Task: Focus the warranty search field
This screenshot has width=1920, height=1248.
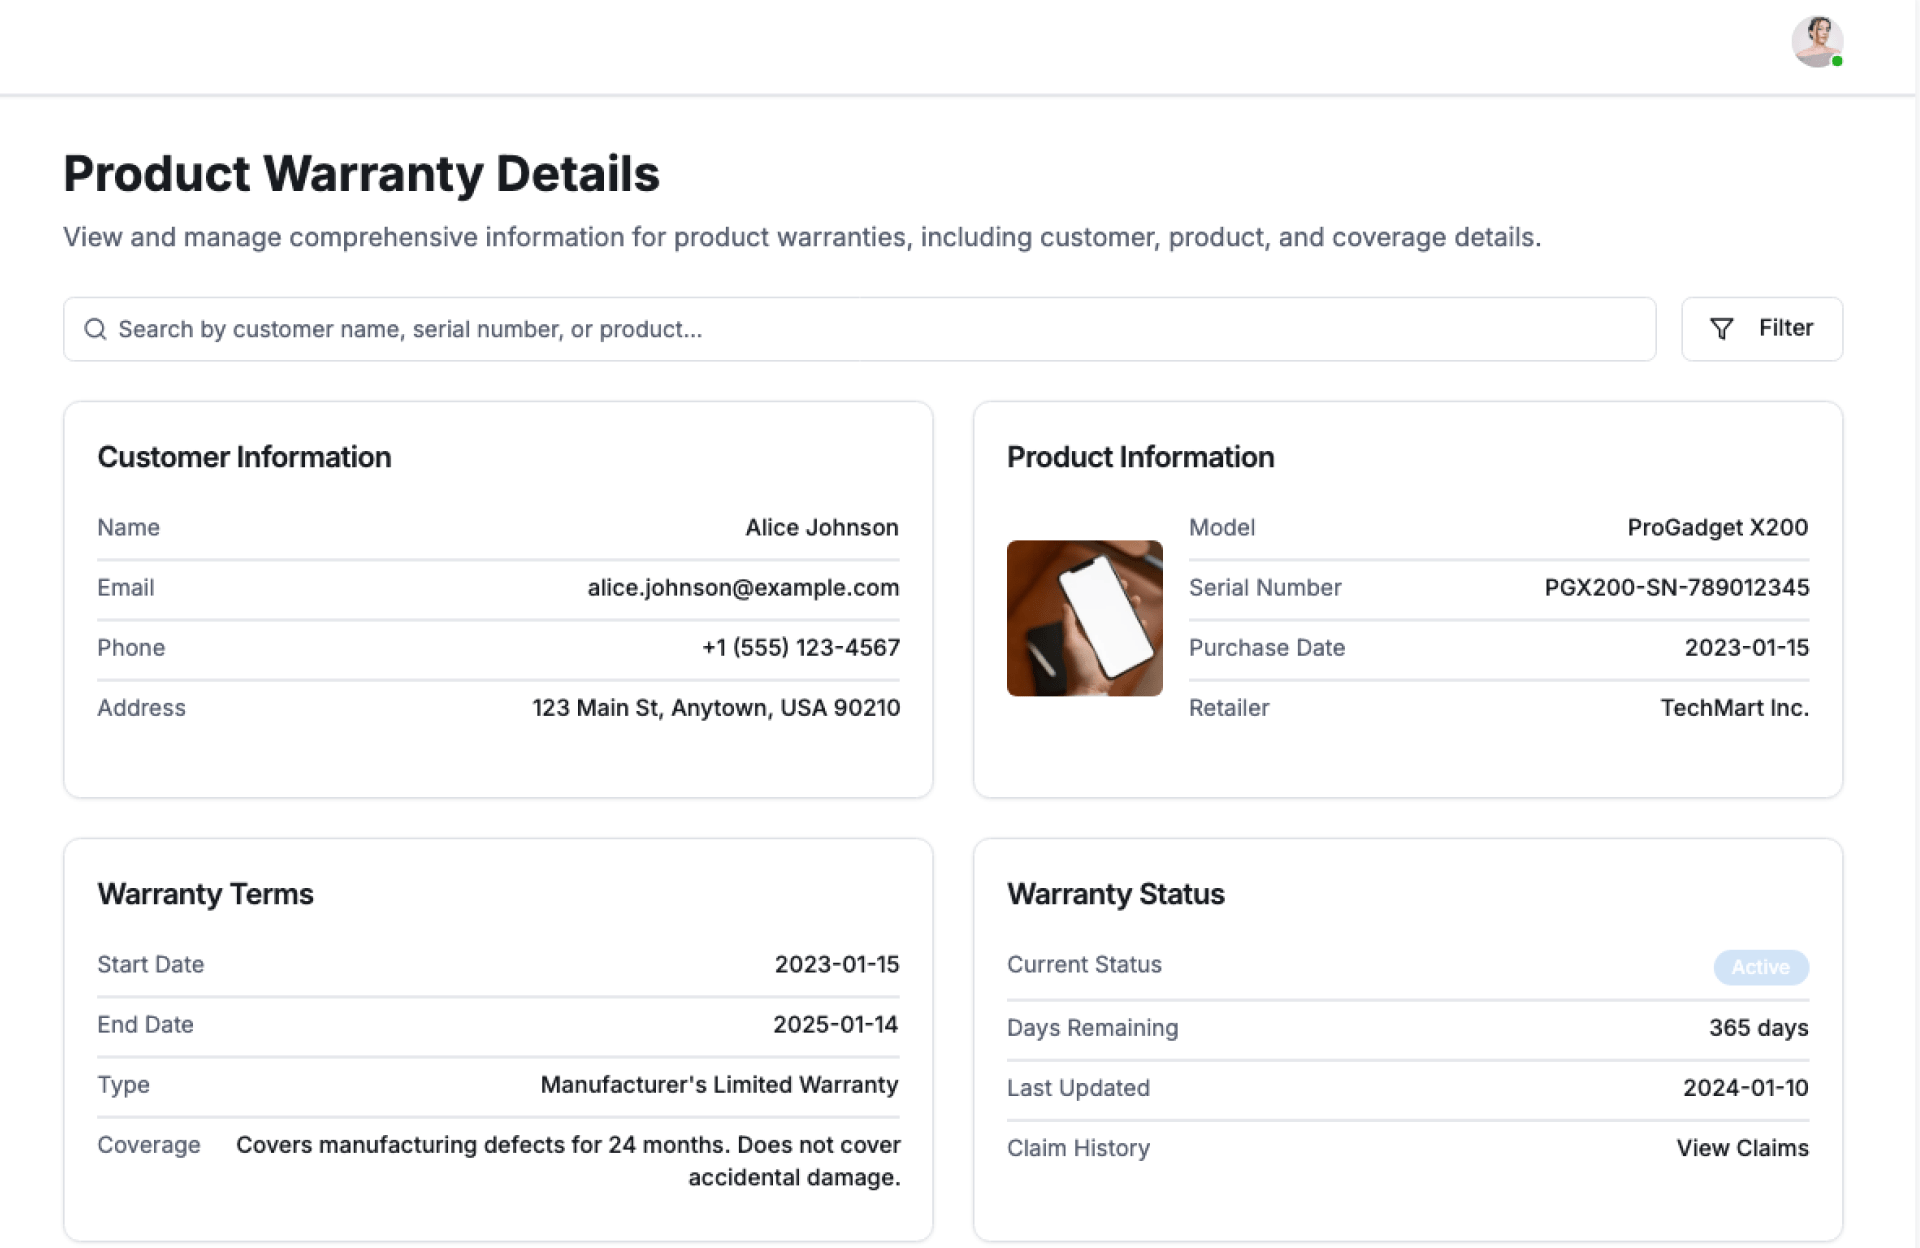Action: click(x=860, y=329)
